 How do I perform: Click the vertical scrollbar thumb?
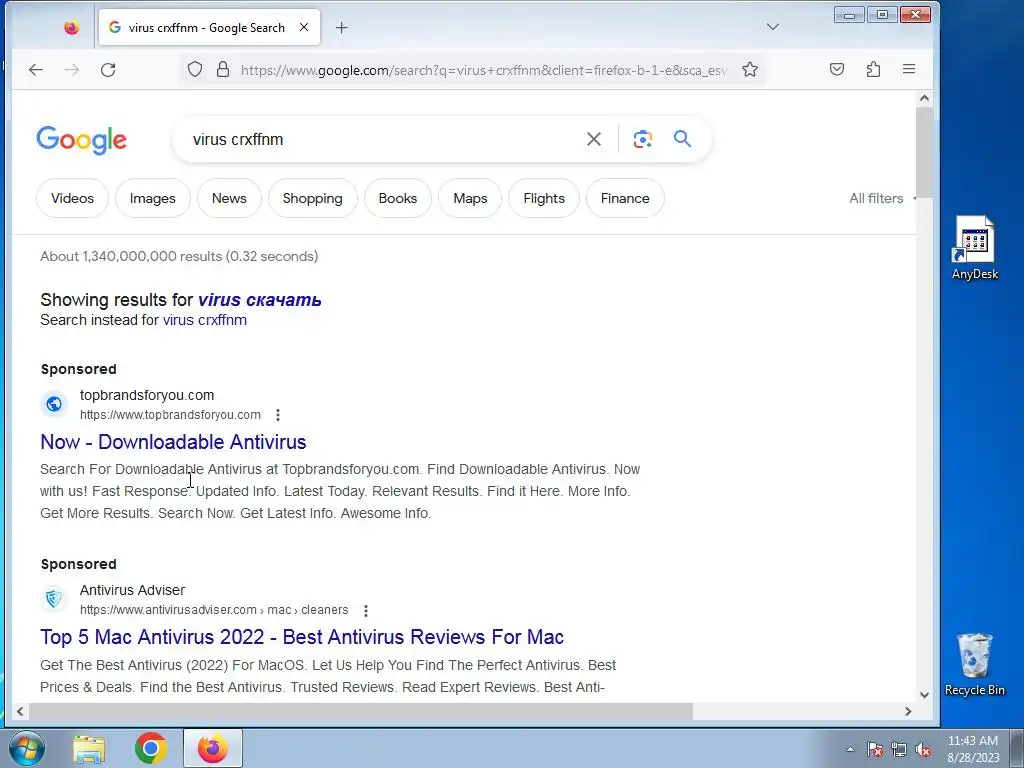(x=924, y=152)
